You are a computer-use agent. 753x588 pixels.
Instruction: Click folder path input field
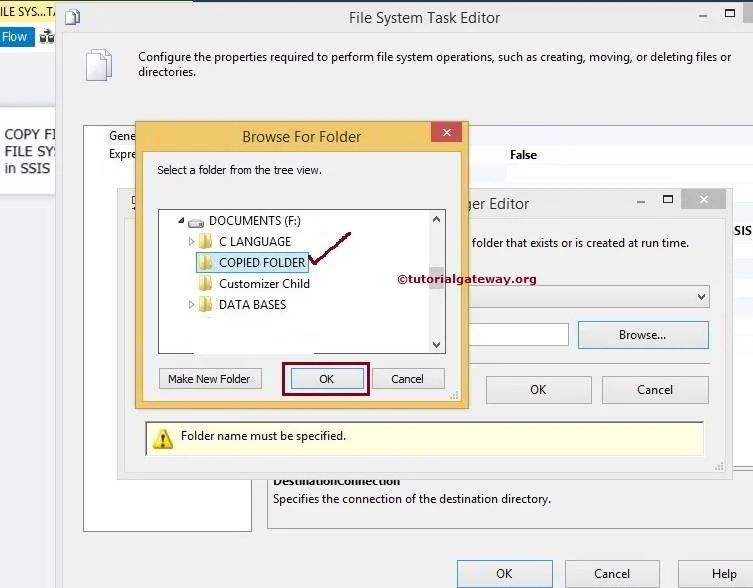pyautogui.click(x=518, y=335)
